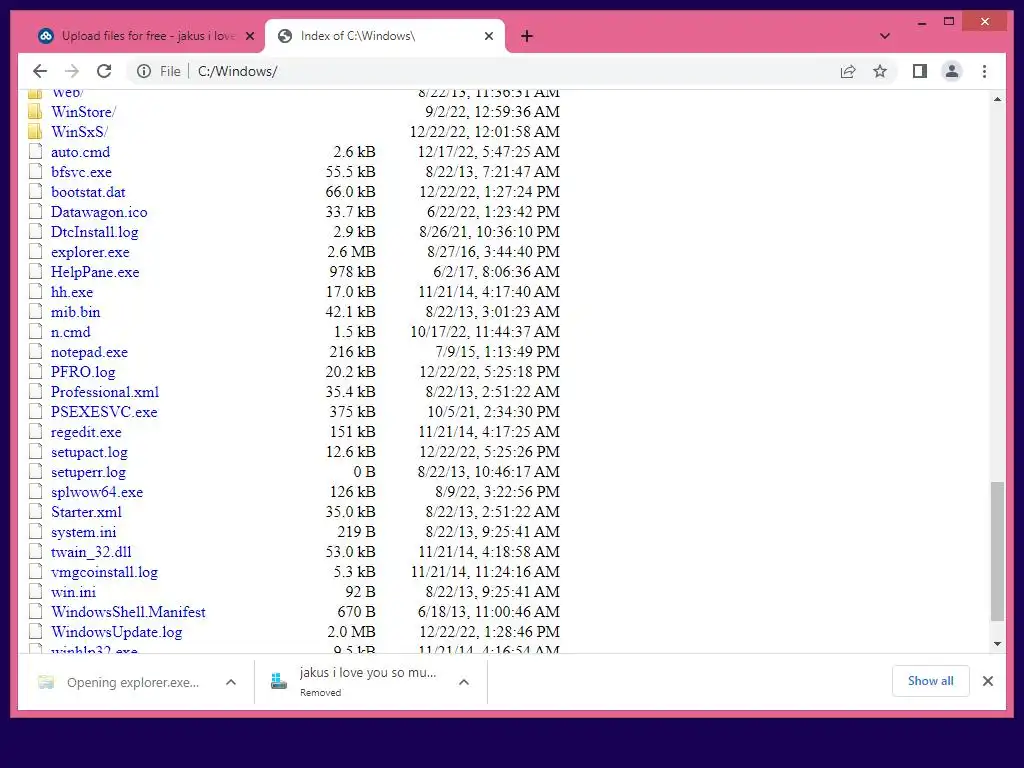The height and width of the screenshot is (768, 1024).
Task: Open win.ini file link
Action: coord(73,592)
